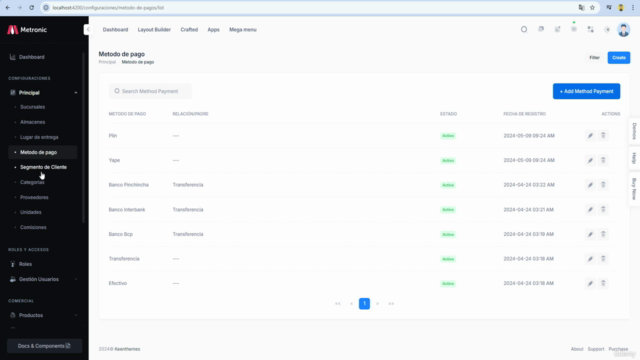Go to Proveedores
The image size is (640, 360).
34,197
